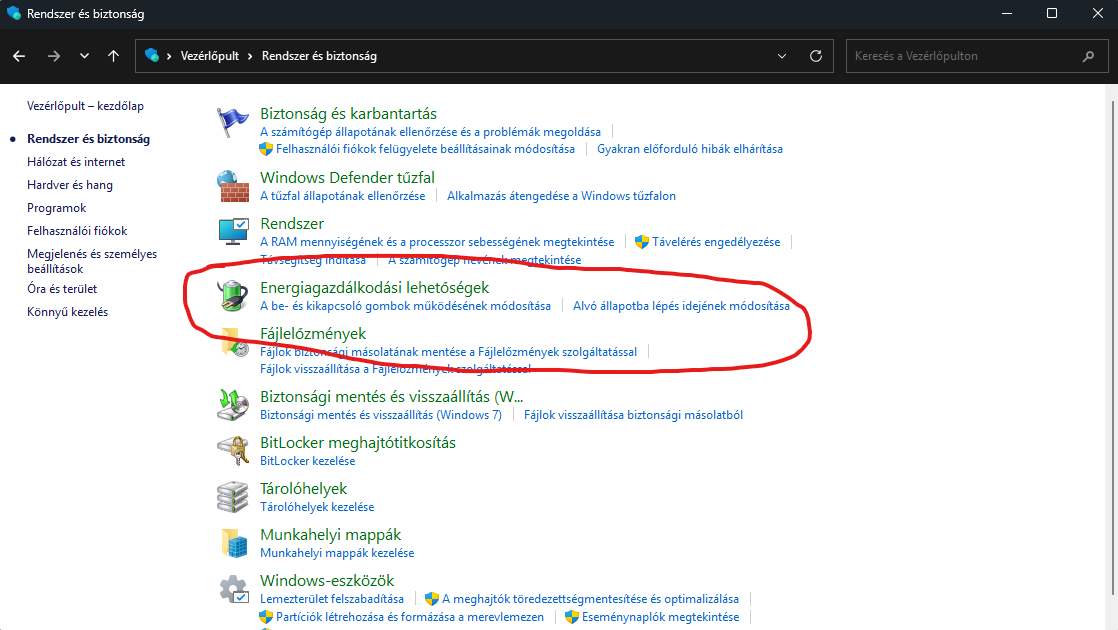Open Alvó állapotba lépés idejének módosítása

(x=681, y=306)
